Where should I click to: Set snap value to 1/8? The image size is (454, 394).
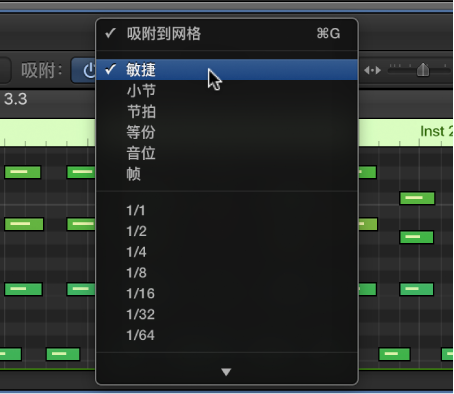(x=227, y=273)
